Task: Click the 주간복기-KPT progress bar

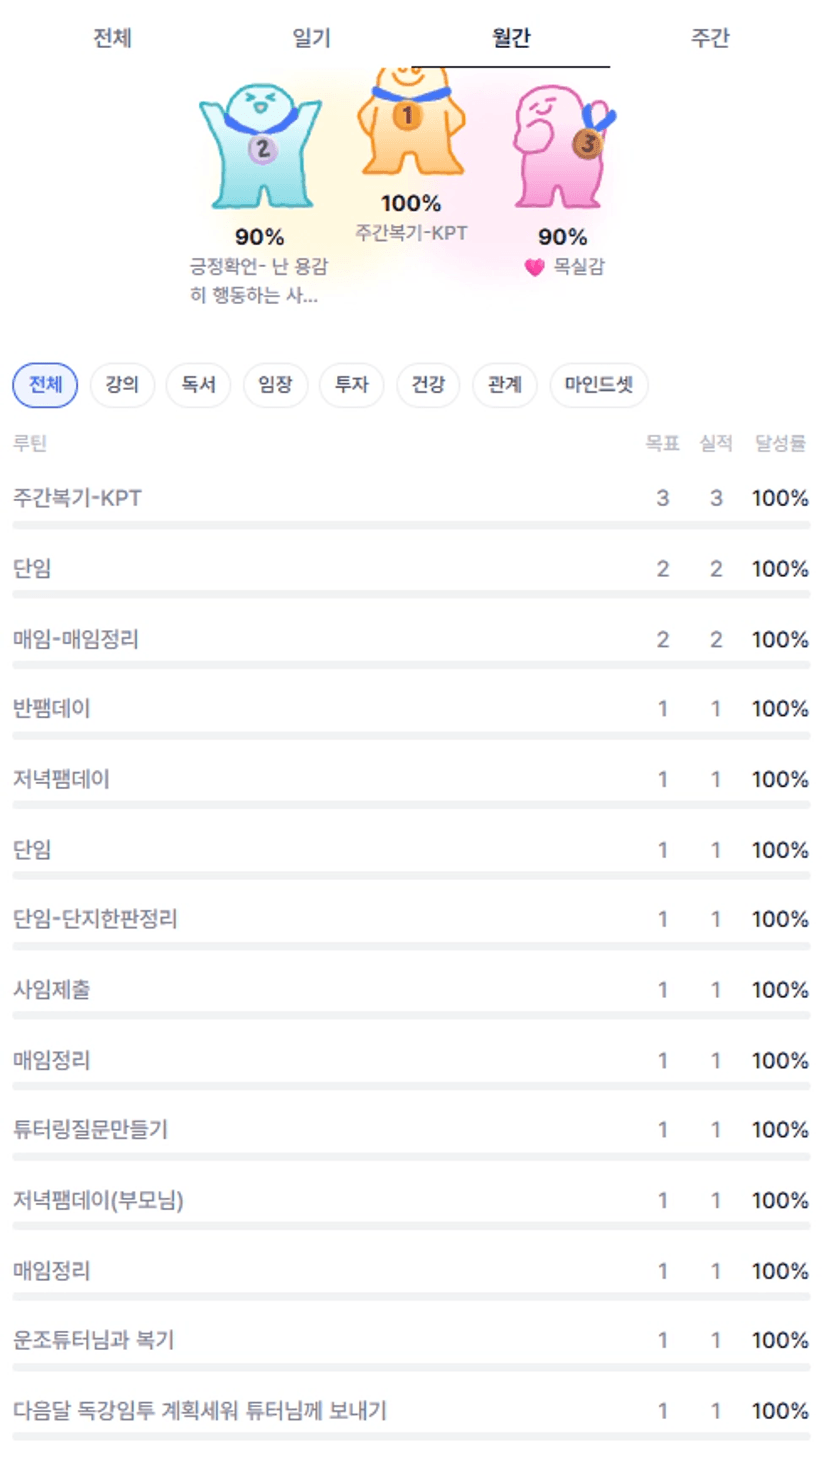Action: pos(411,524)
